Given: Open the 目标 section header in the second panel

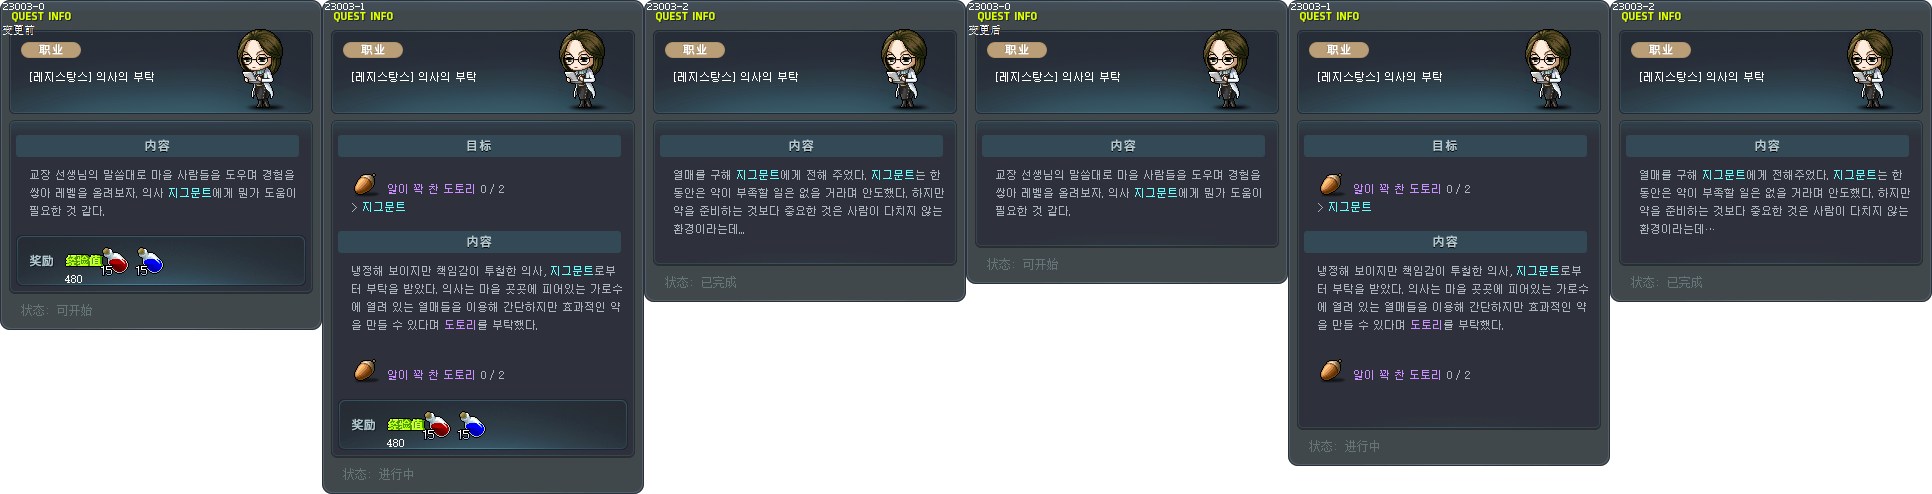Looking at the screenshot, I should click(x=479, y=146).
